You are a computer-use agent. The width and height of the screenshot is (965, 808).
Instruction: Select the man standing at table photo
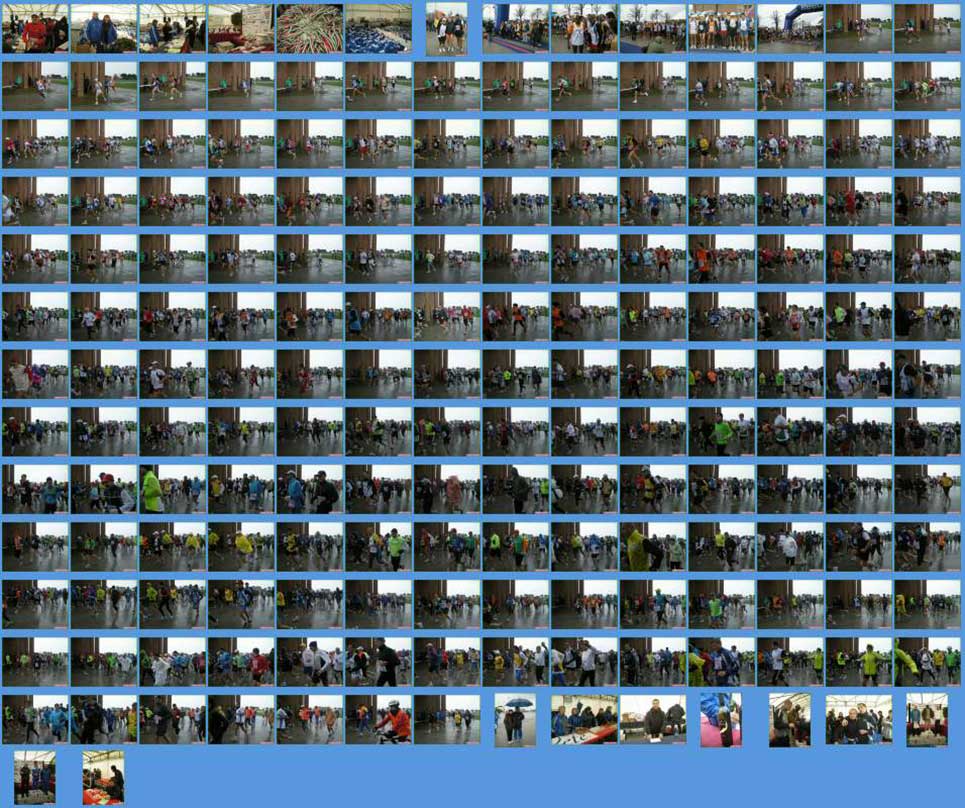(x=653, y=719)
